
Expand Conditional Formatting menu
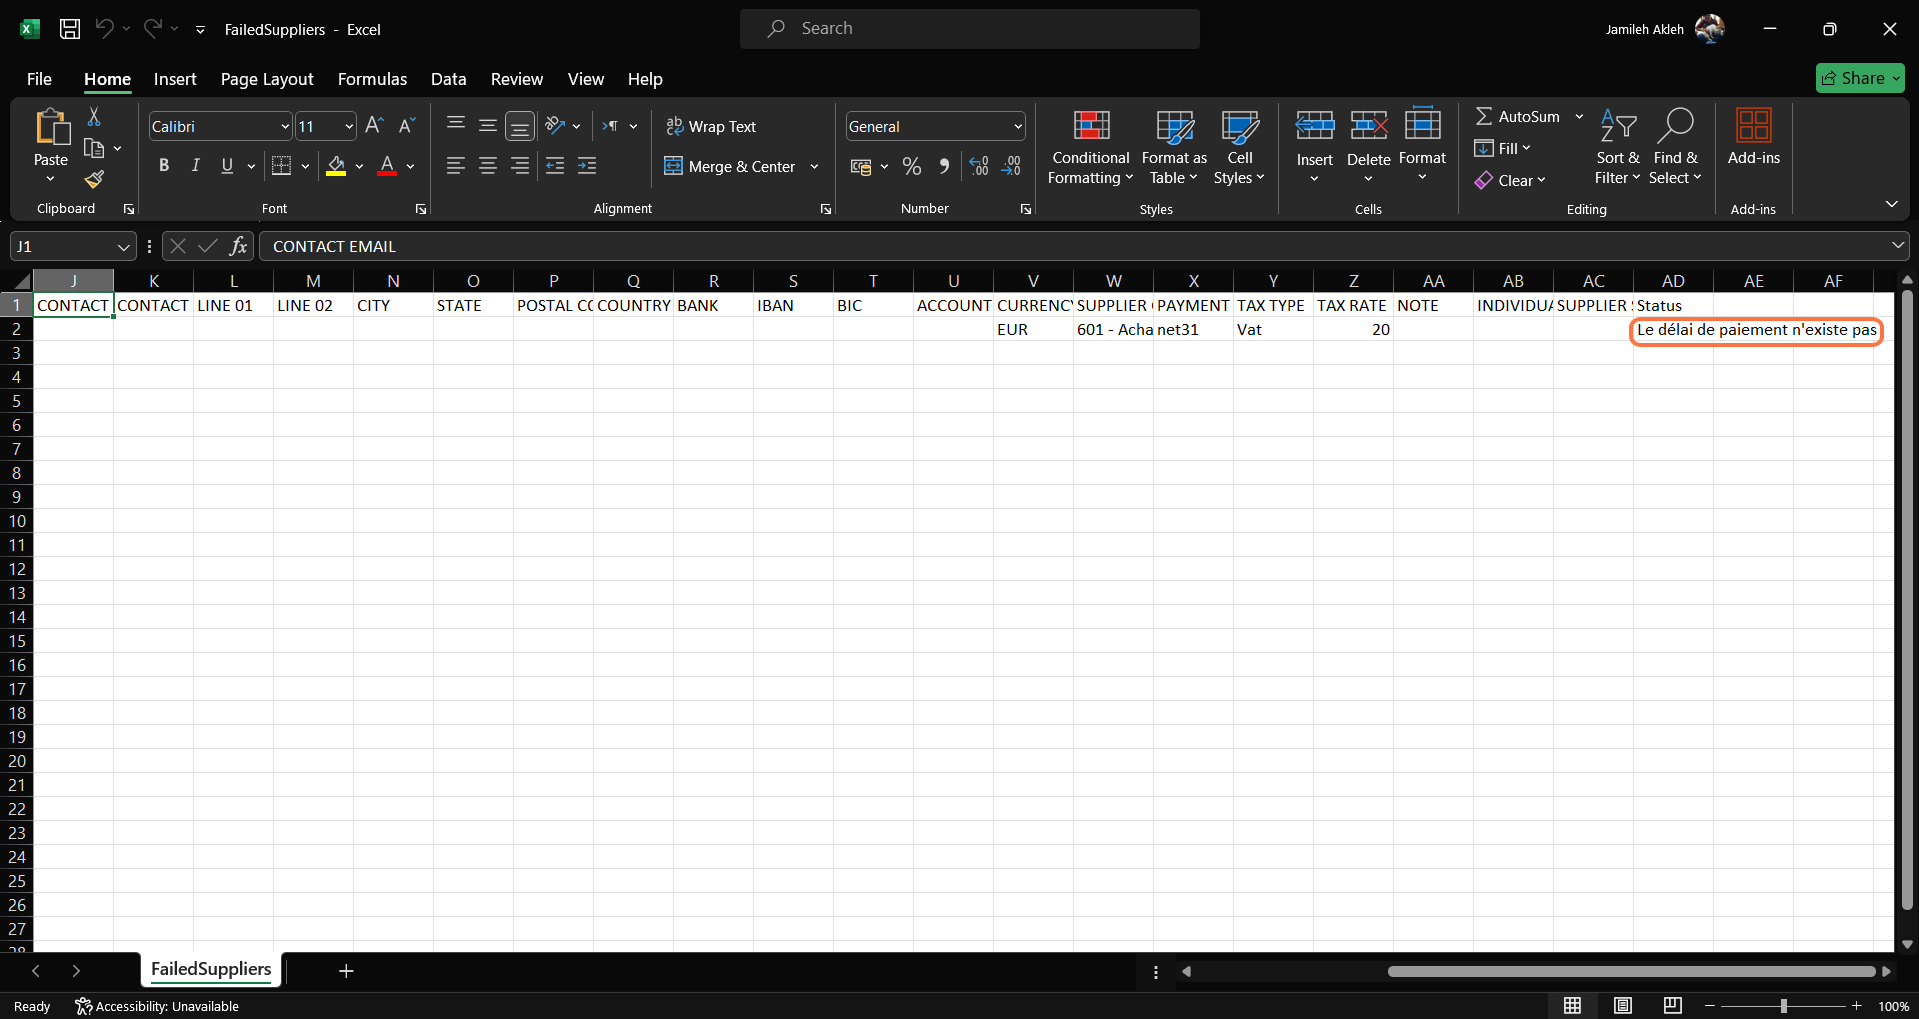coord(1091,147)
